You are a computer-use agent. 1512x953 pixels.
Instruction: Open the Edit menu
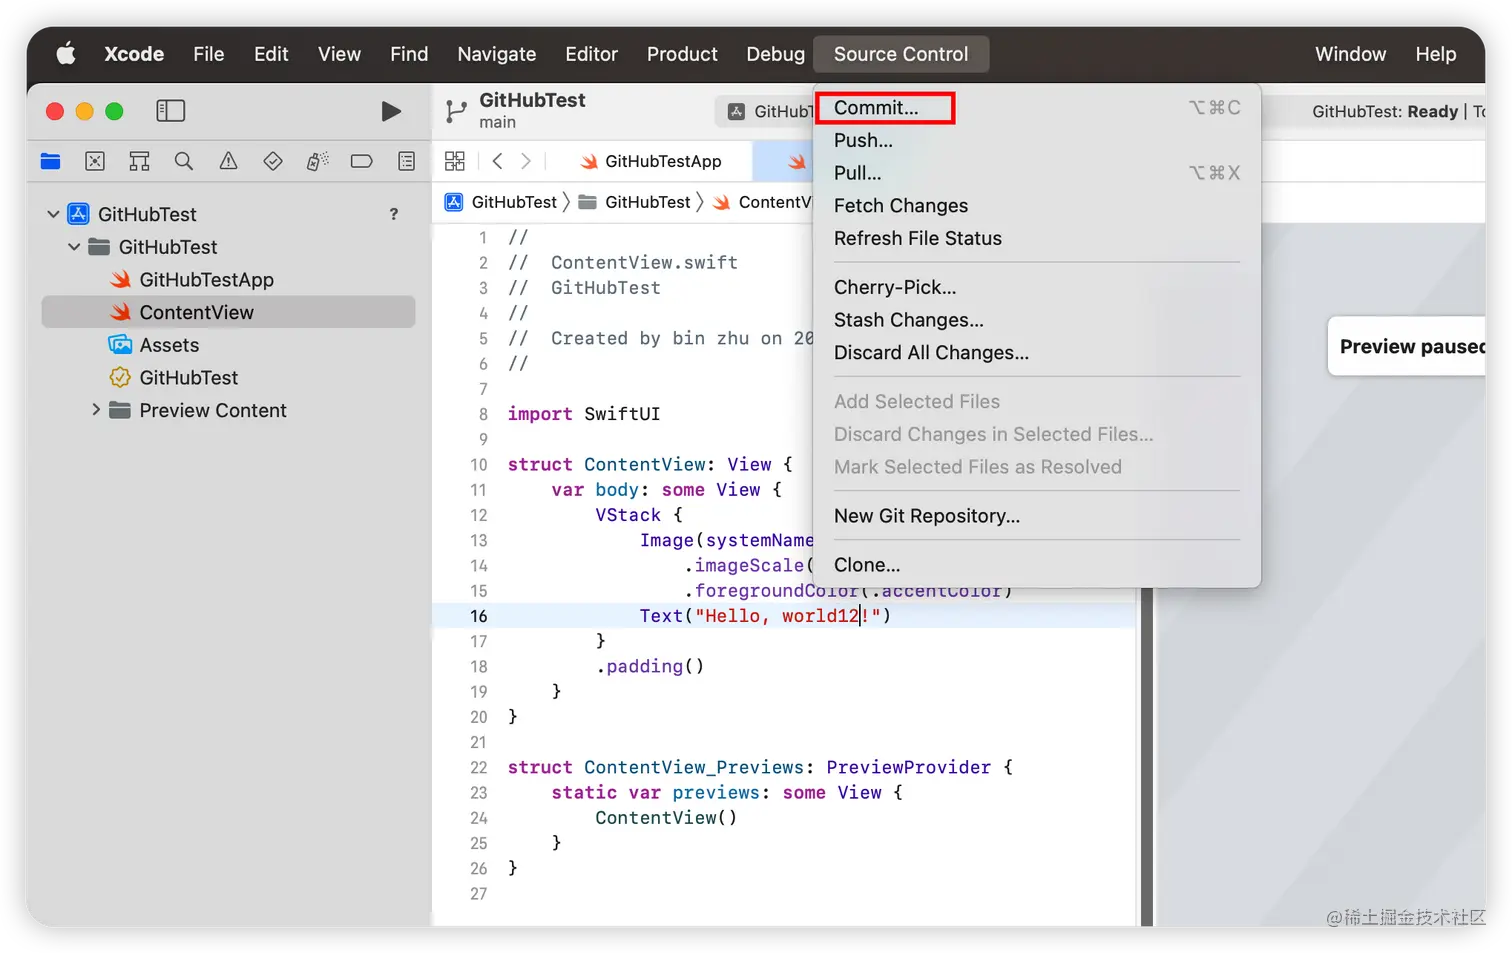point(271,54)
